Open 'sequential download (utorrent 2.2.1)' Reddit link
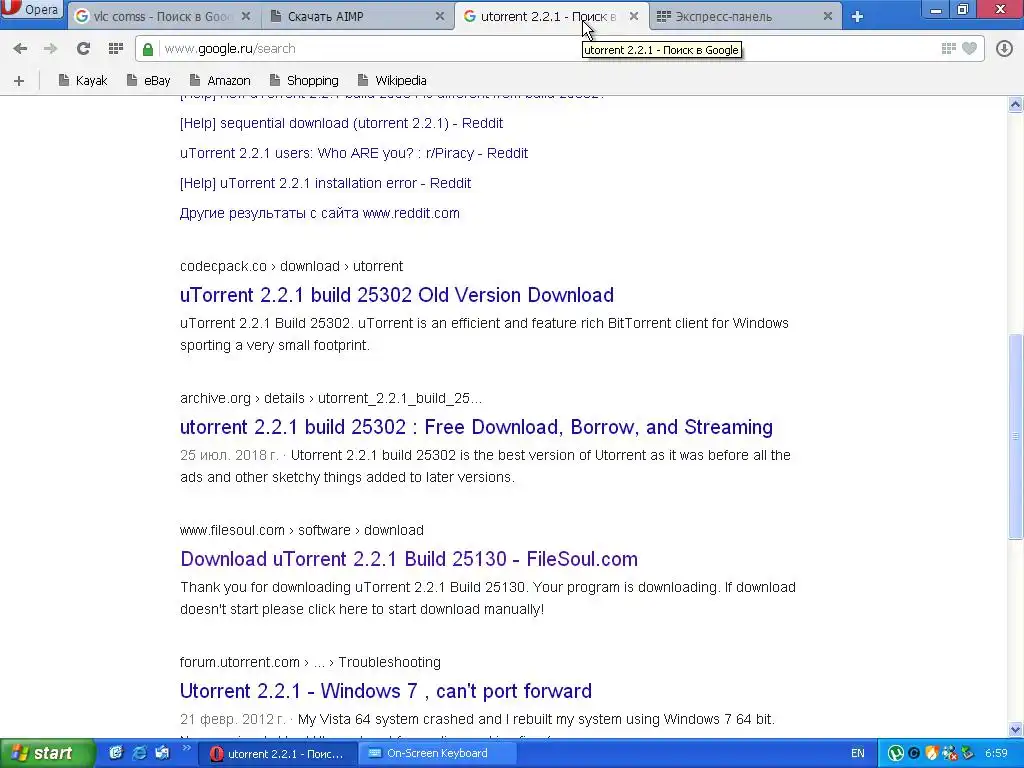 pyautogui.click(x=341, y=123)
